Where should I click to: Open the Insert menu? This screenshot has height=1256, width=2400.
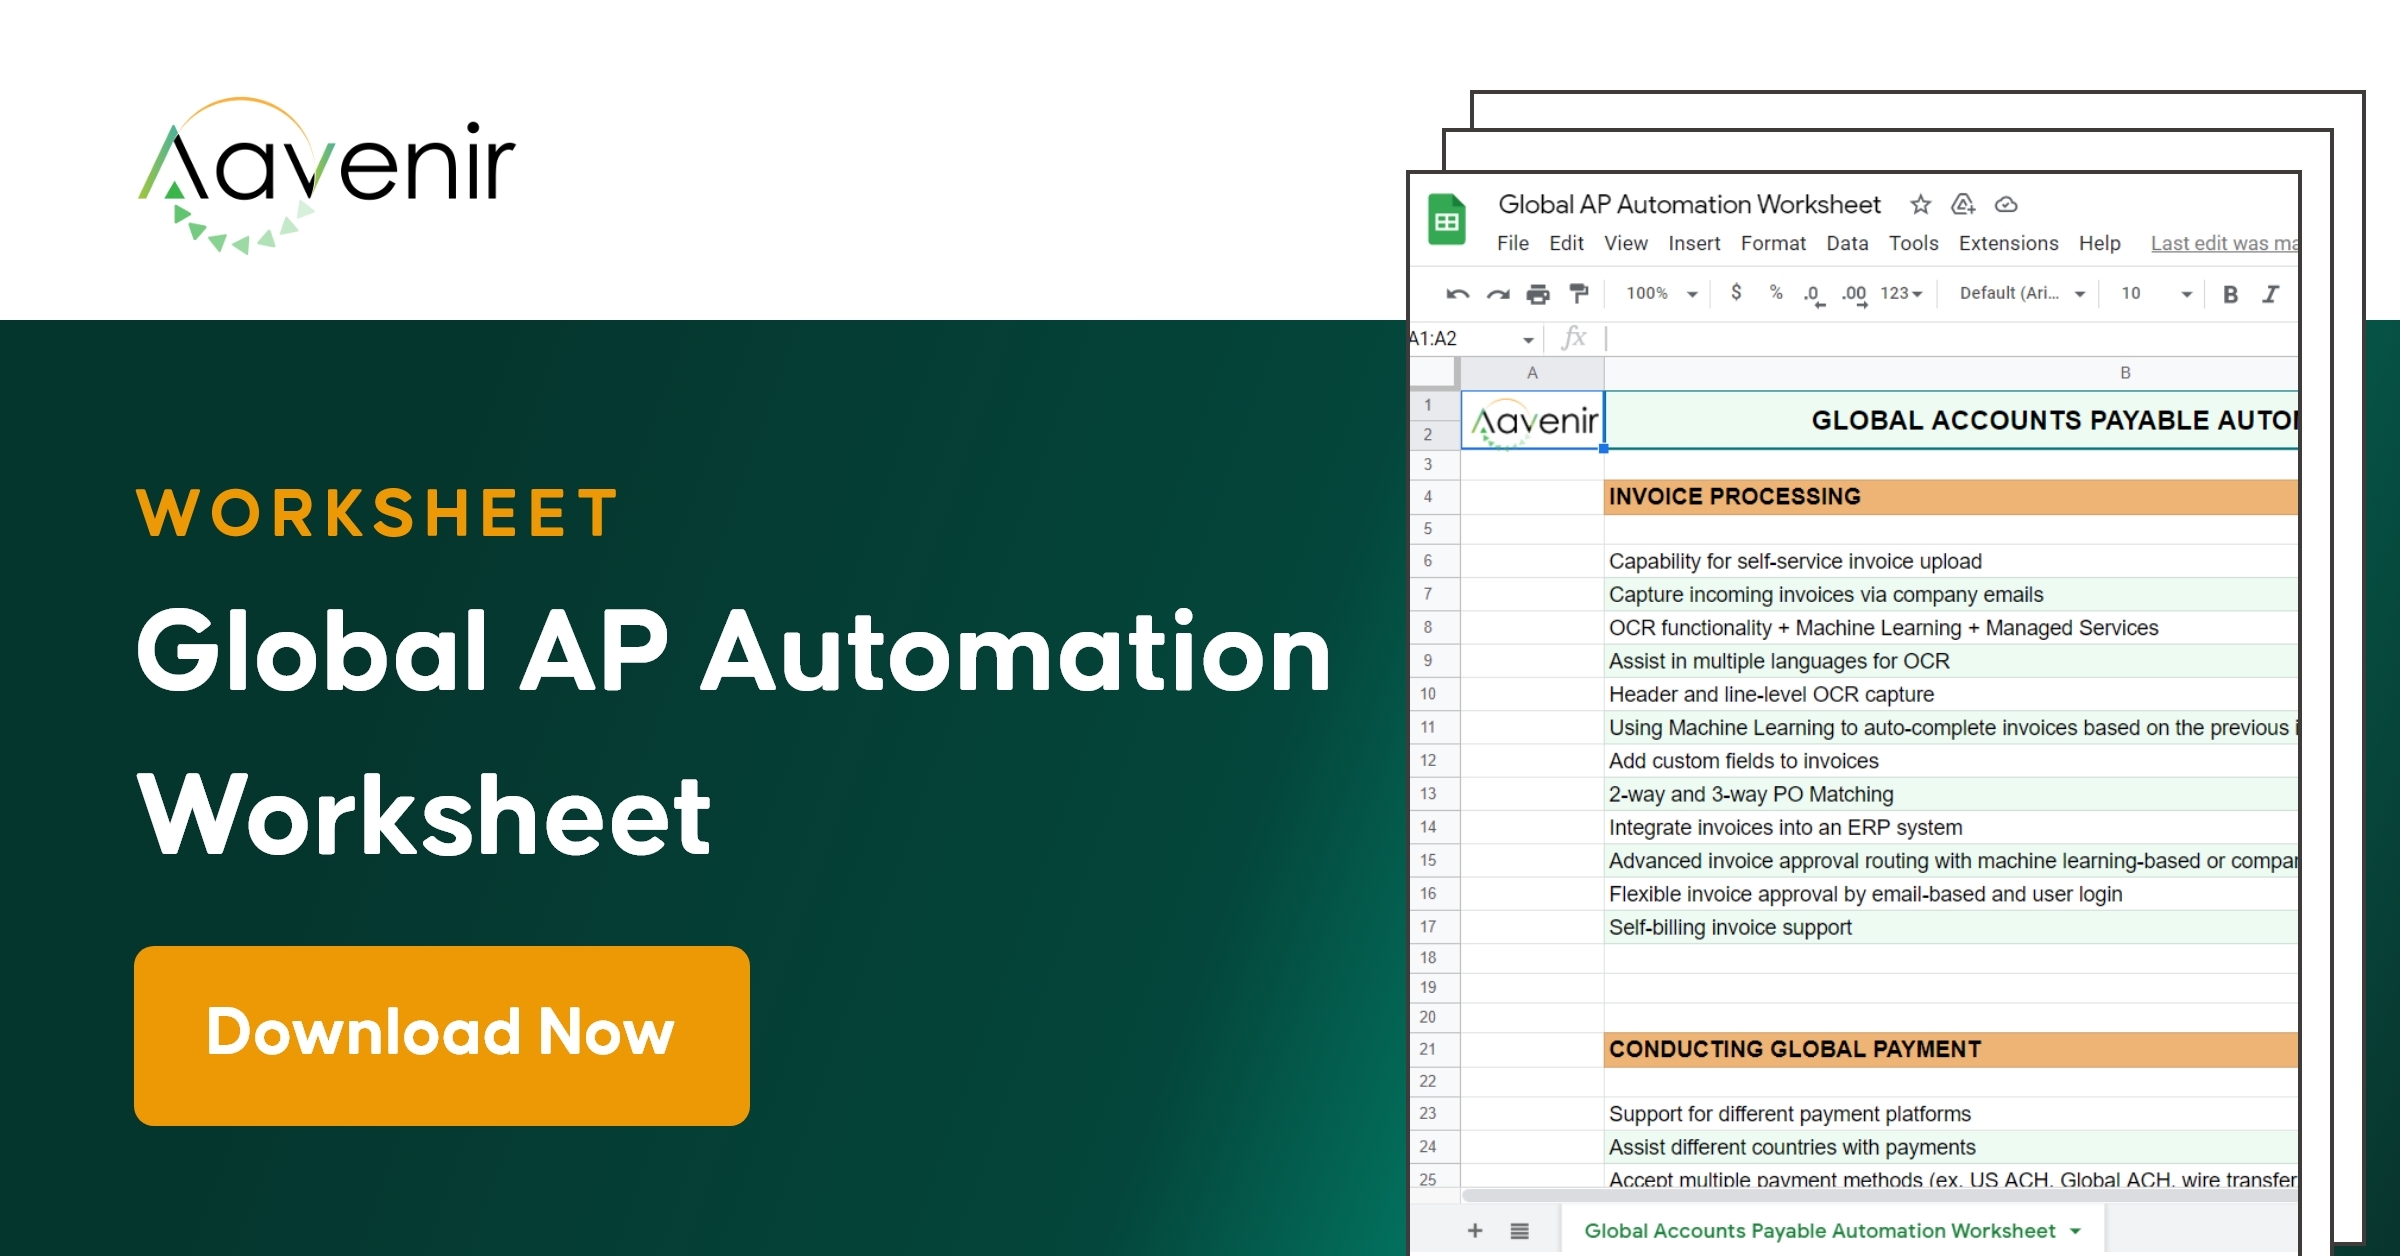click(1694, 243)
